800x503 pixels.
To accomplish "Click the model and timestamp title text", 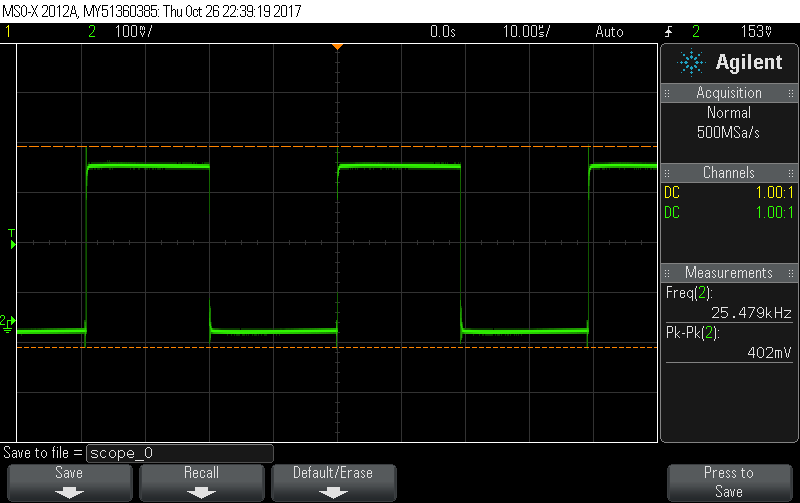I will [152, 11].
